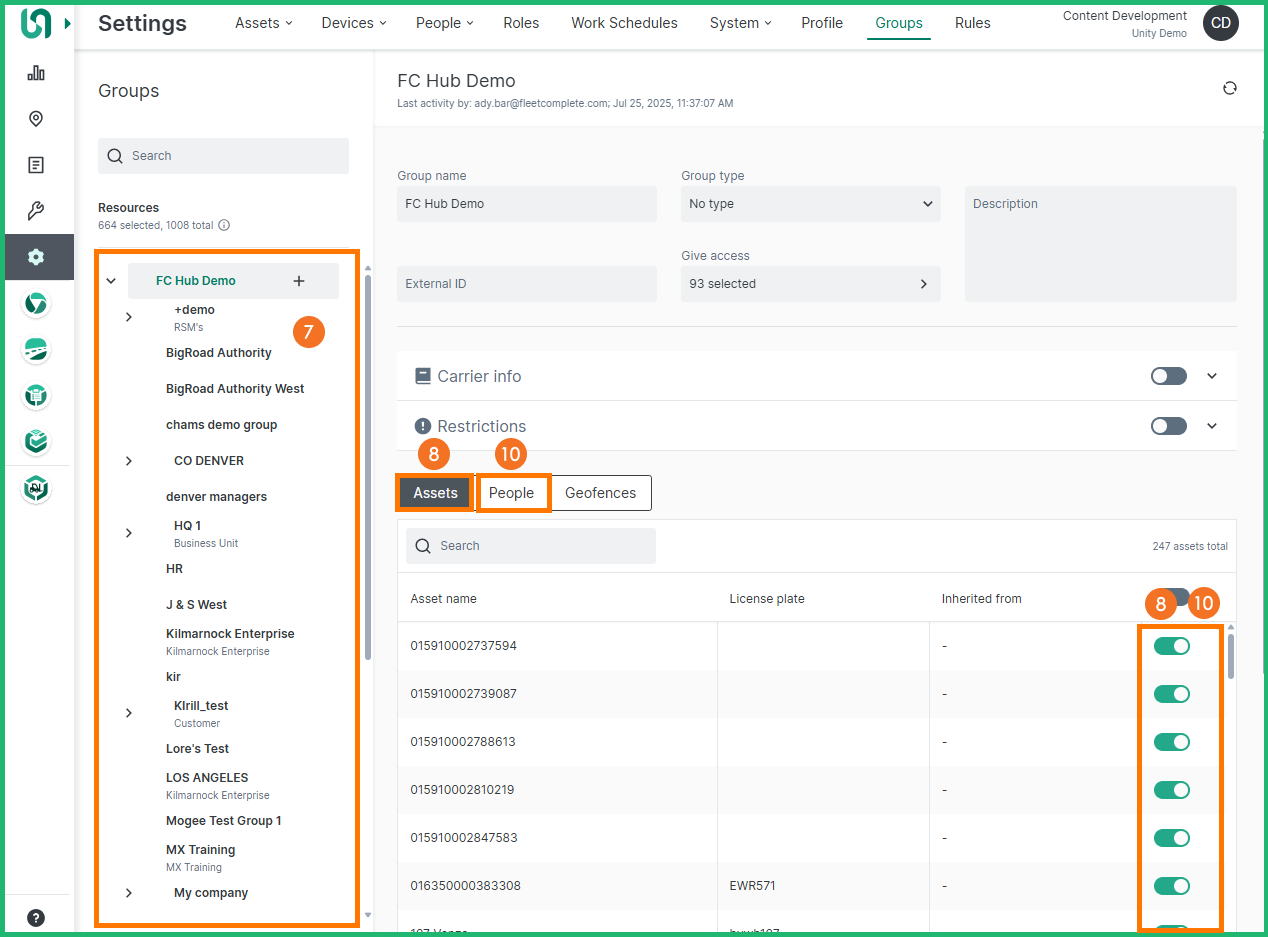This screenshot has width=1268, height=937.
Task: Click the Groups search field
Action: coord(223,156)
